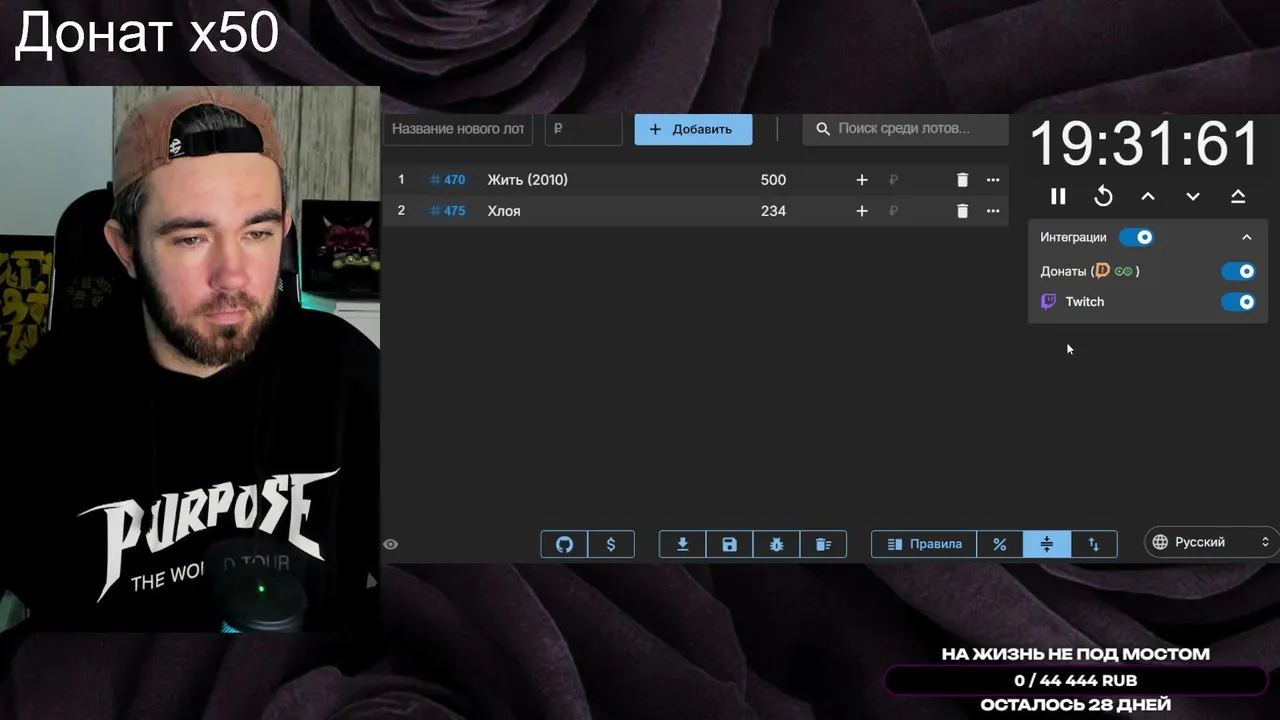Delete the Жить (2010) lot with trash icon

pyautogui.click(x=962, y=180)
